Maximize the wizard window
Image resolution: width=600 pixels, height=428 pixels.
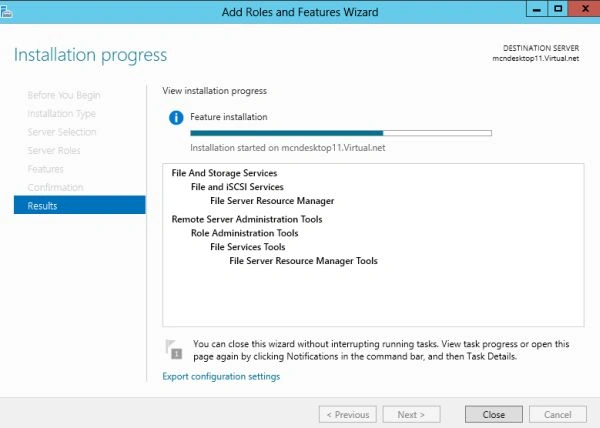[x=558, y=9]
